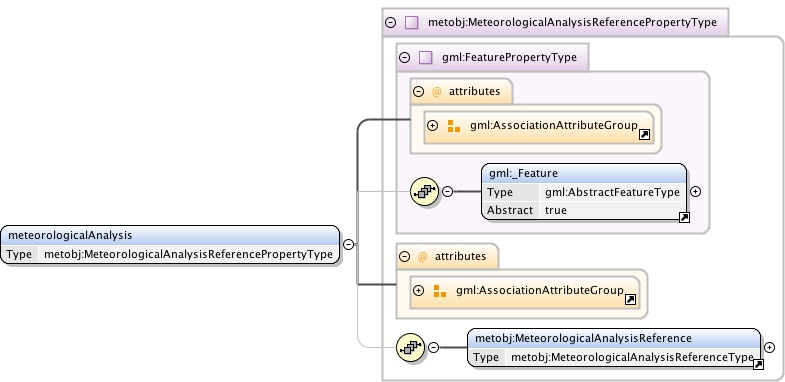Follow the reference arrow on upper gml:AssociationAttributeGroup
Image resolution: width=785 pixels, height=382 pixels.
pos(644,135)
